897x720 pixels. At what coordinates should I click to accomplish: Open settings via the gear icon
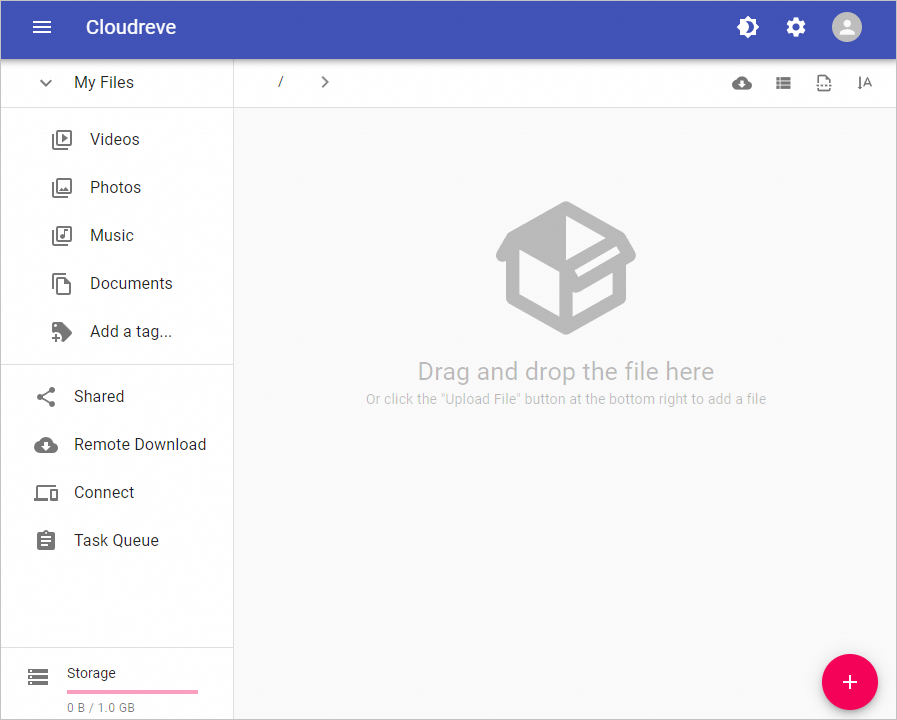pyautogui.click(x=796, y=27)
